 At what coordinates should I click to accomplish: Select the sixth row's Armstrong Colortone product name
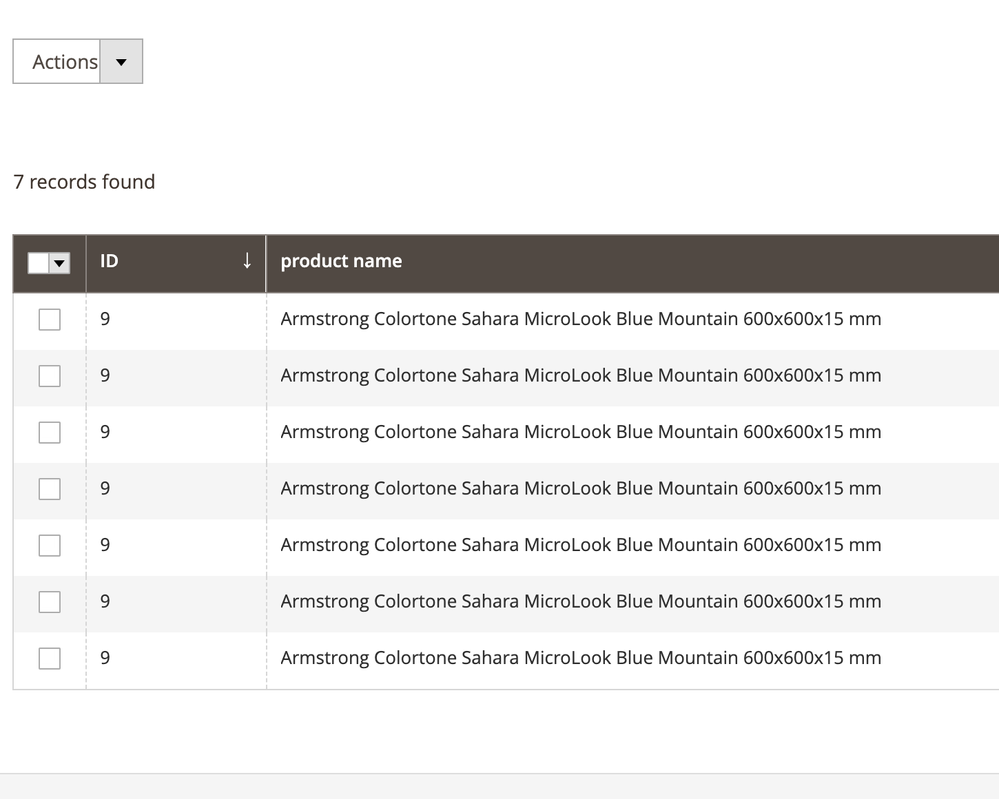click(580, 601)
